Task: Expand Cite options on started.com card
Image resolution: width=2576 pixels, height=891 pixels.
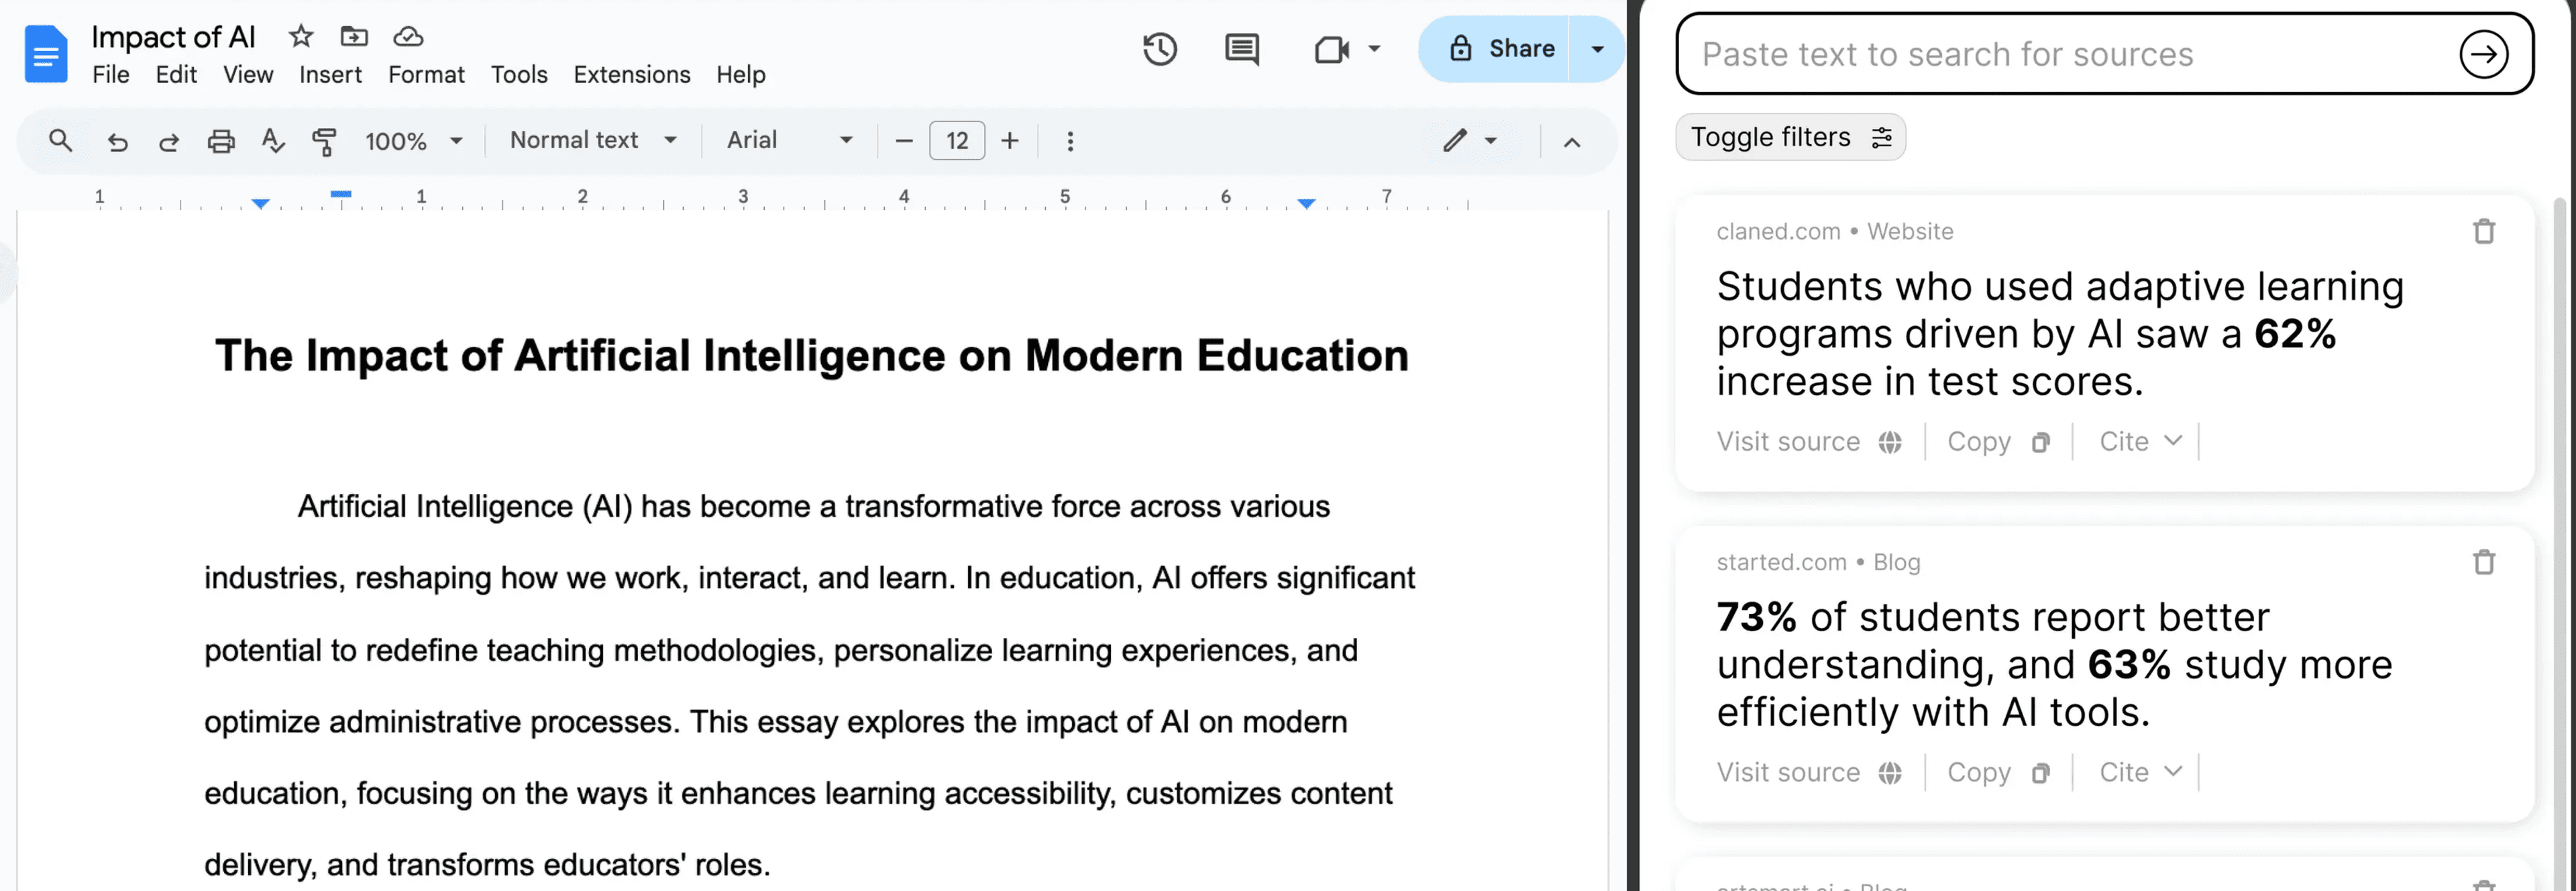Action: coord(2140,772)
